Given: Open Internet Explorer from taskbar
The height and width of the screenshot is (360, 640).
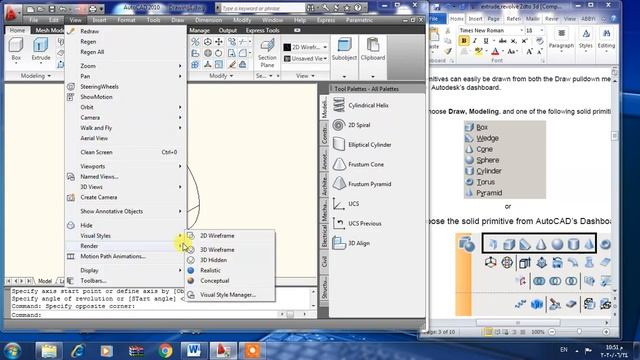Looking at the screenshot, I should click(78, 351).
